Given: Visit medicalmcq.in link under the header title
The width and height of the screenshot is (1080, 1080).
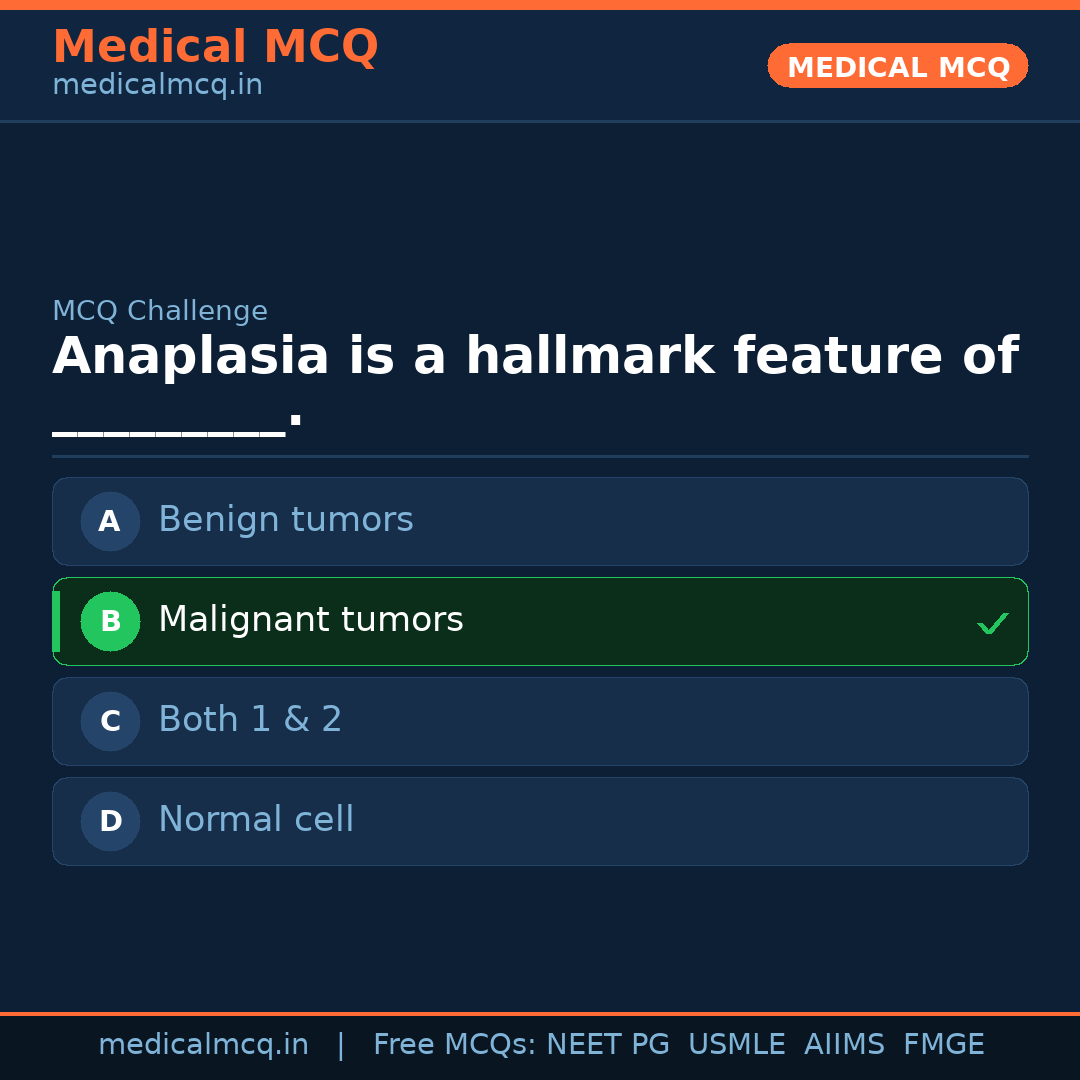Looking at the screenshot, I should click(x=157, y=86).
